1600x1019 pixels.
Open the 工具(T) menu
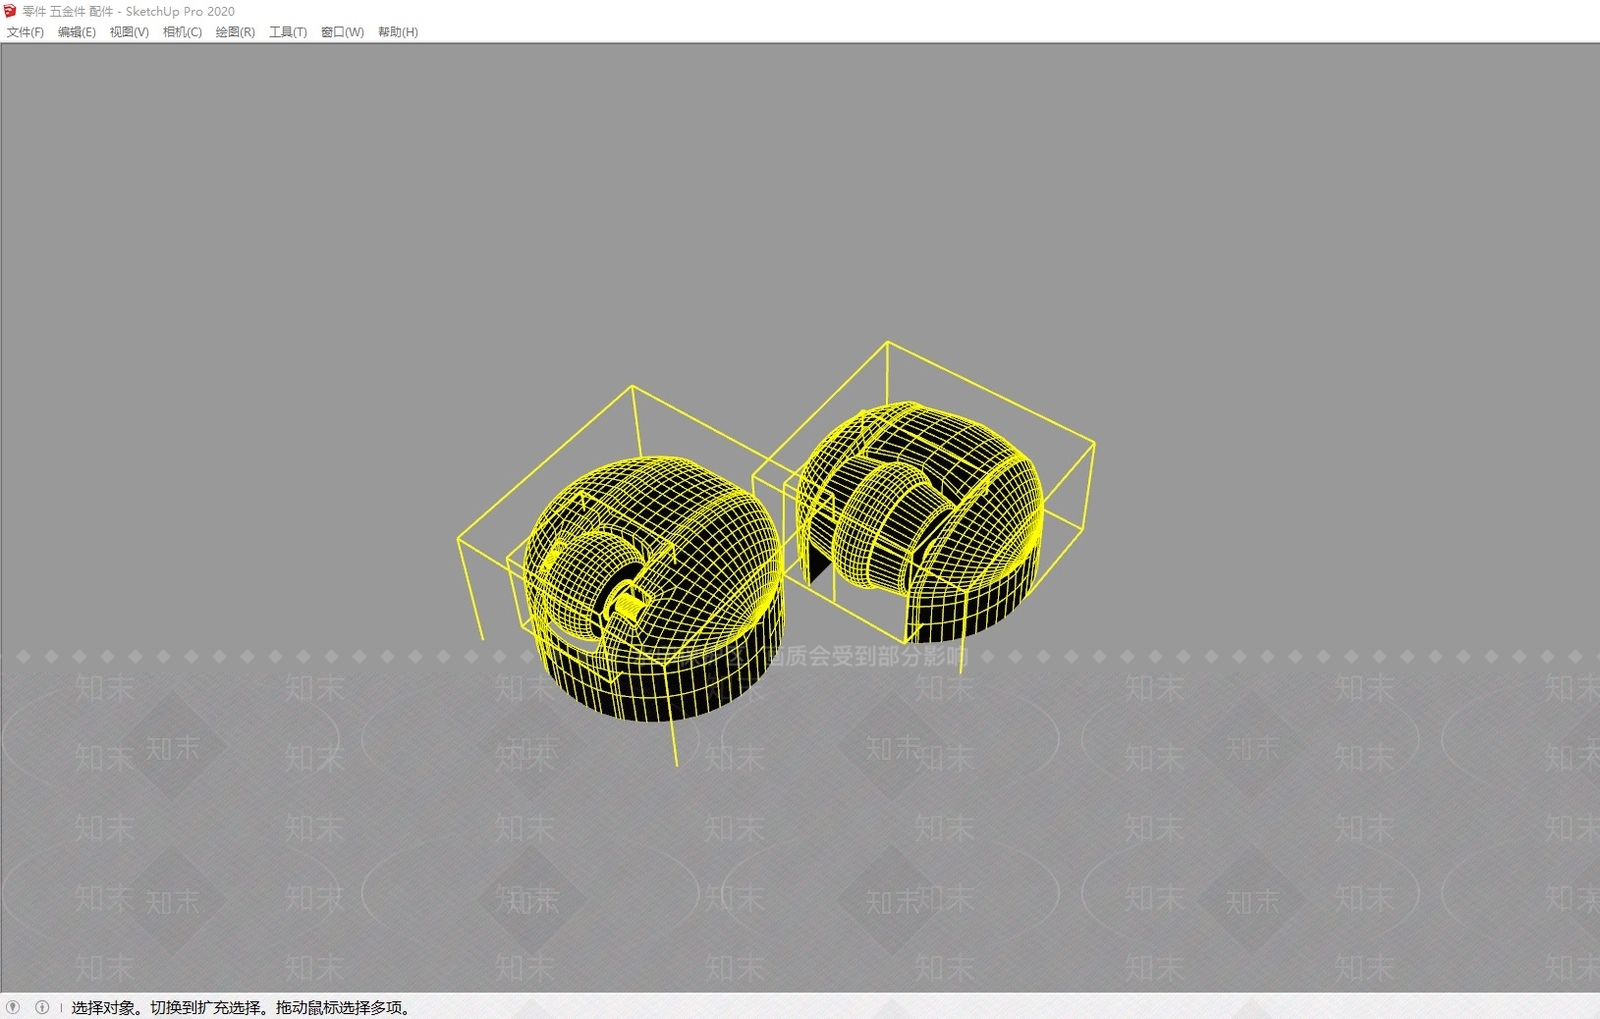[x=288, y=32]
